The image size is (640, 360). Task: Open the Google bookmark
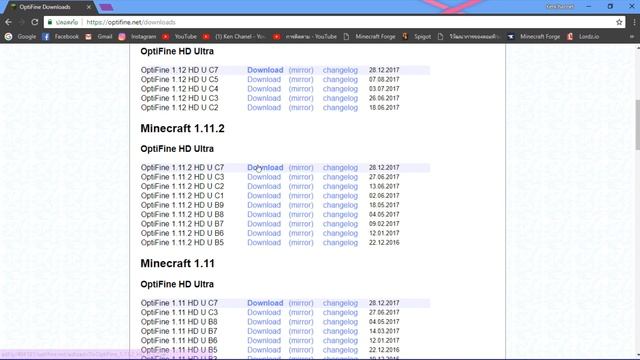coord(20,37)
